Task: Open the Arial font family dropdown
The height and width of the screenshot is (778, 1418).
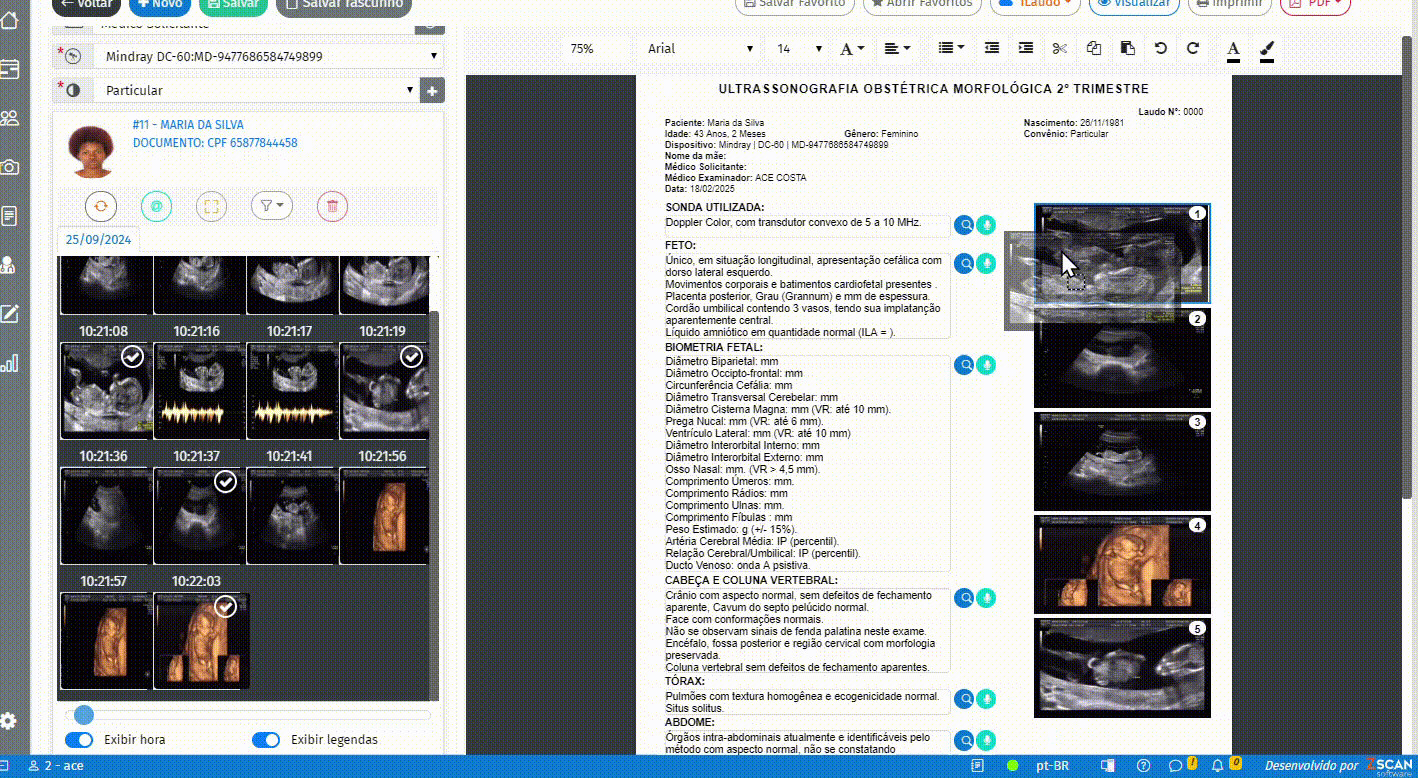Action: point(699,48)
